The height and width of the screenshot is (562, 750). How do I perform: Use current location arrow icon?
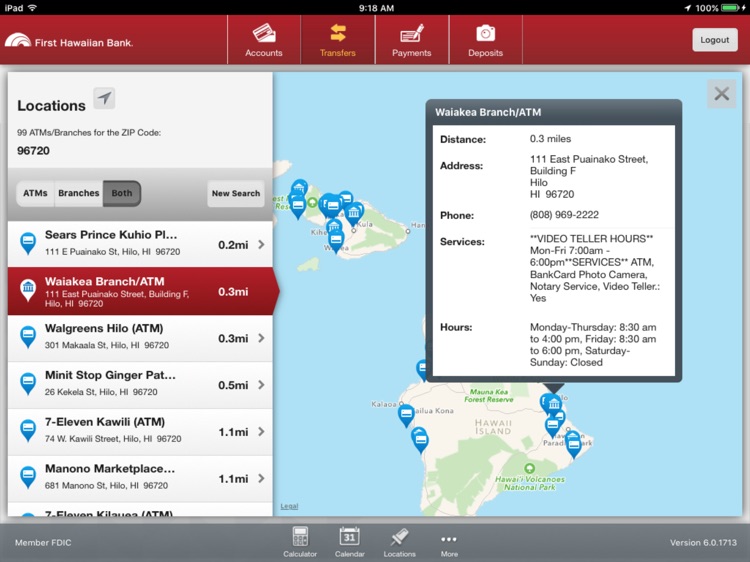tap(104, 99)
